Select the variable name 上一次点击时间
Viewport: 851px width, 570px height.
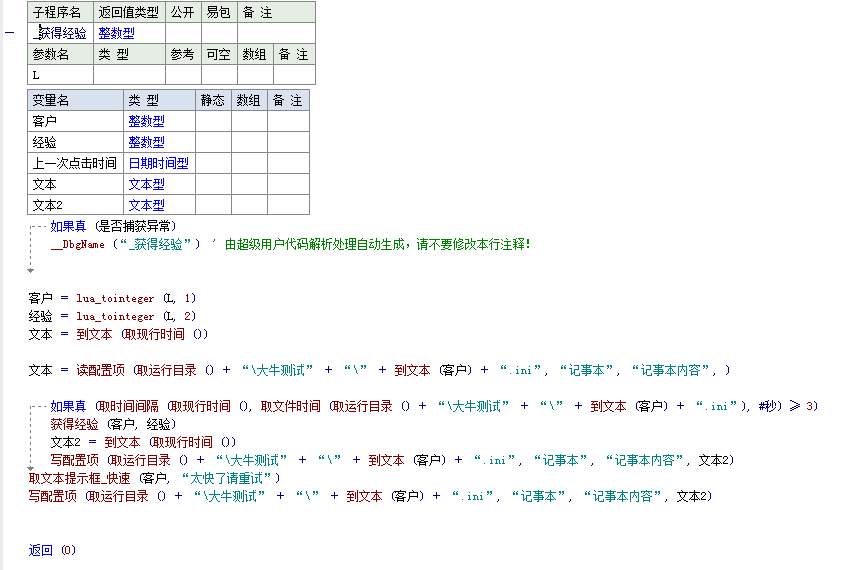click(74, 163)
